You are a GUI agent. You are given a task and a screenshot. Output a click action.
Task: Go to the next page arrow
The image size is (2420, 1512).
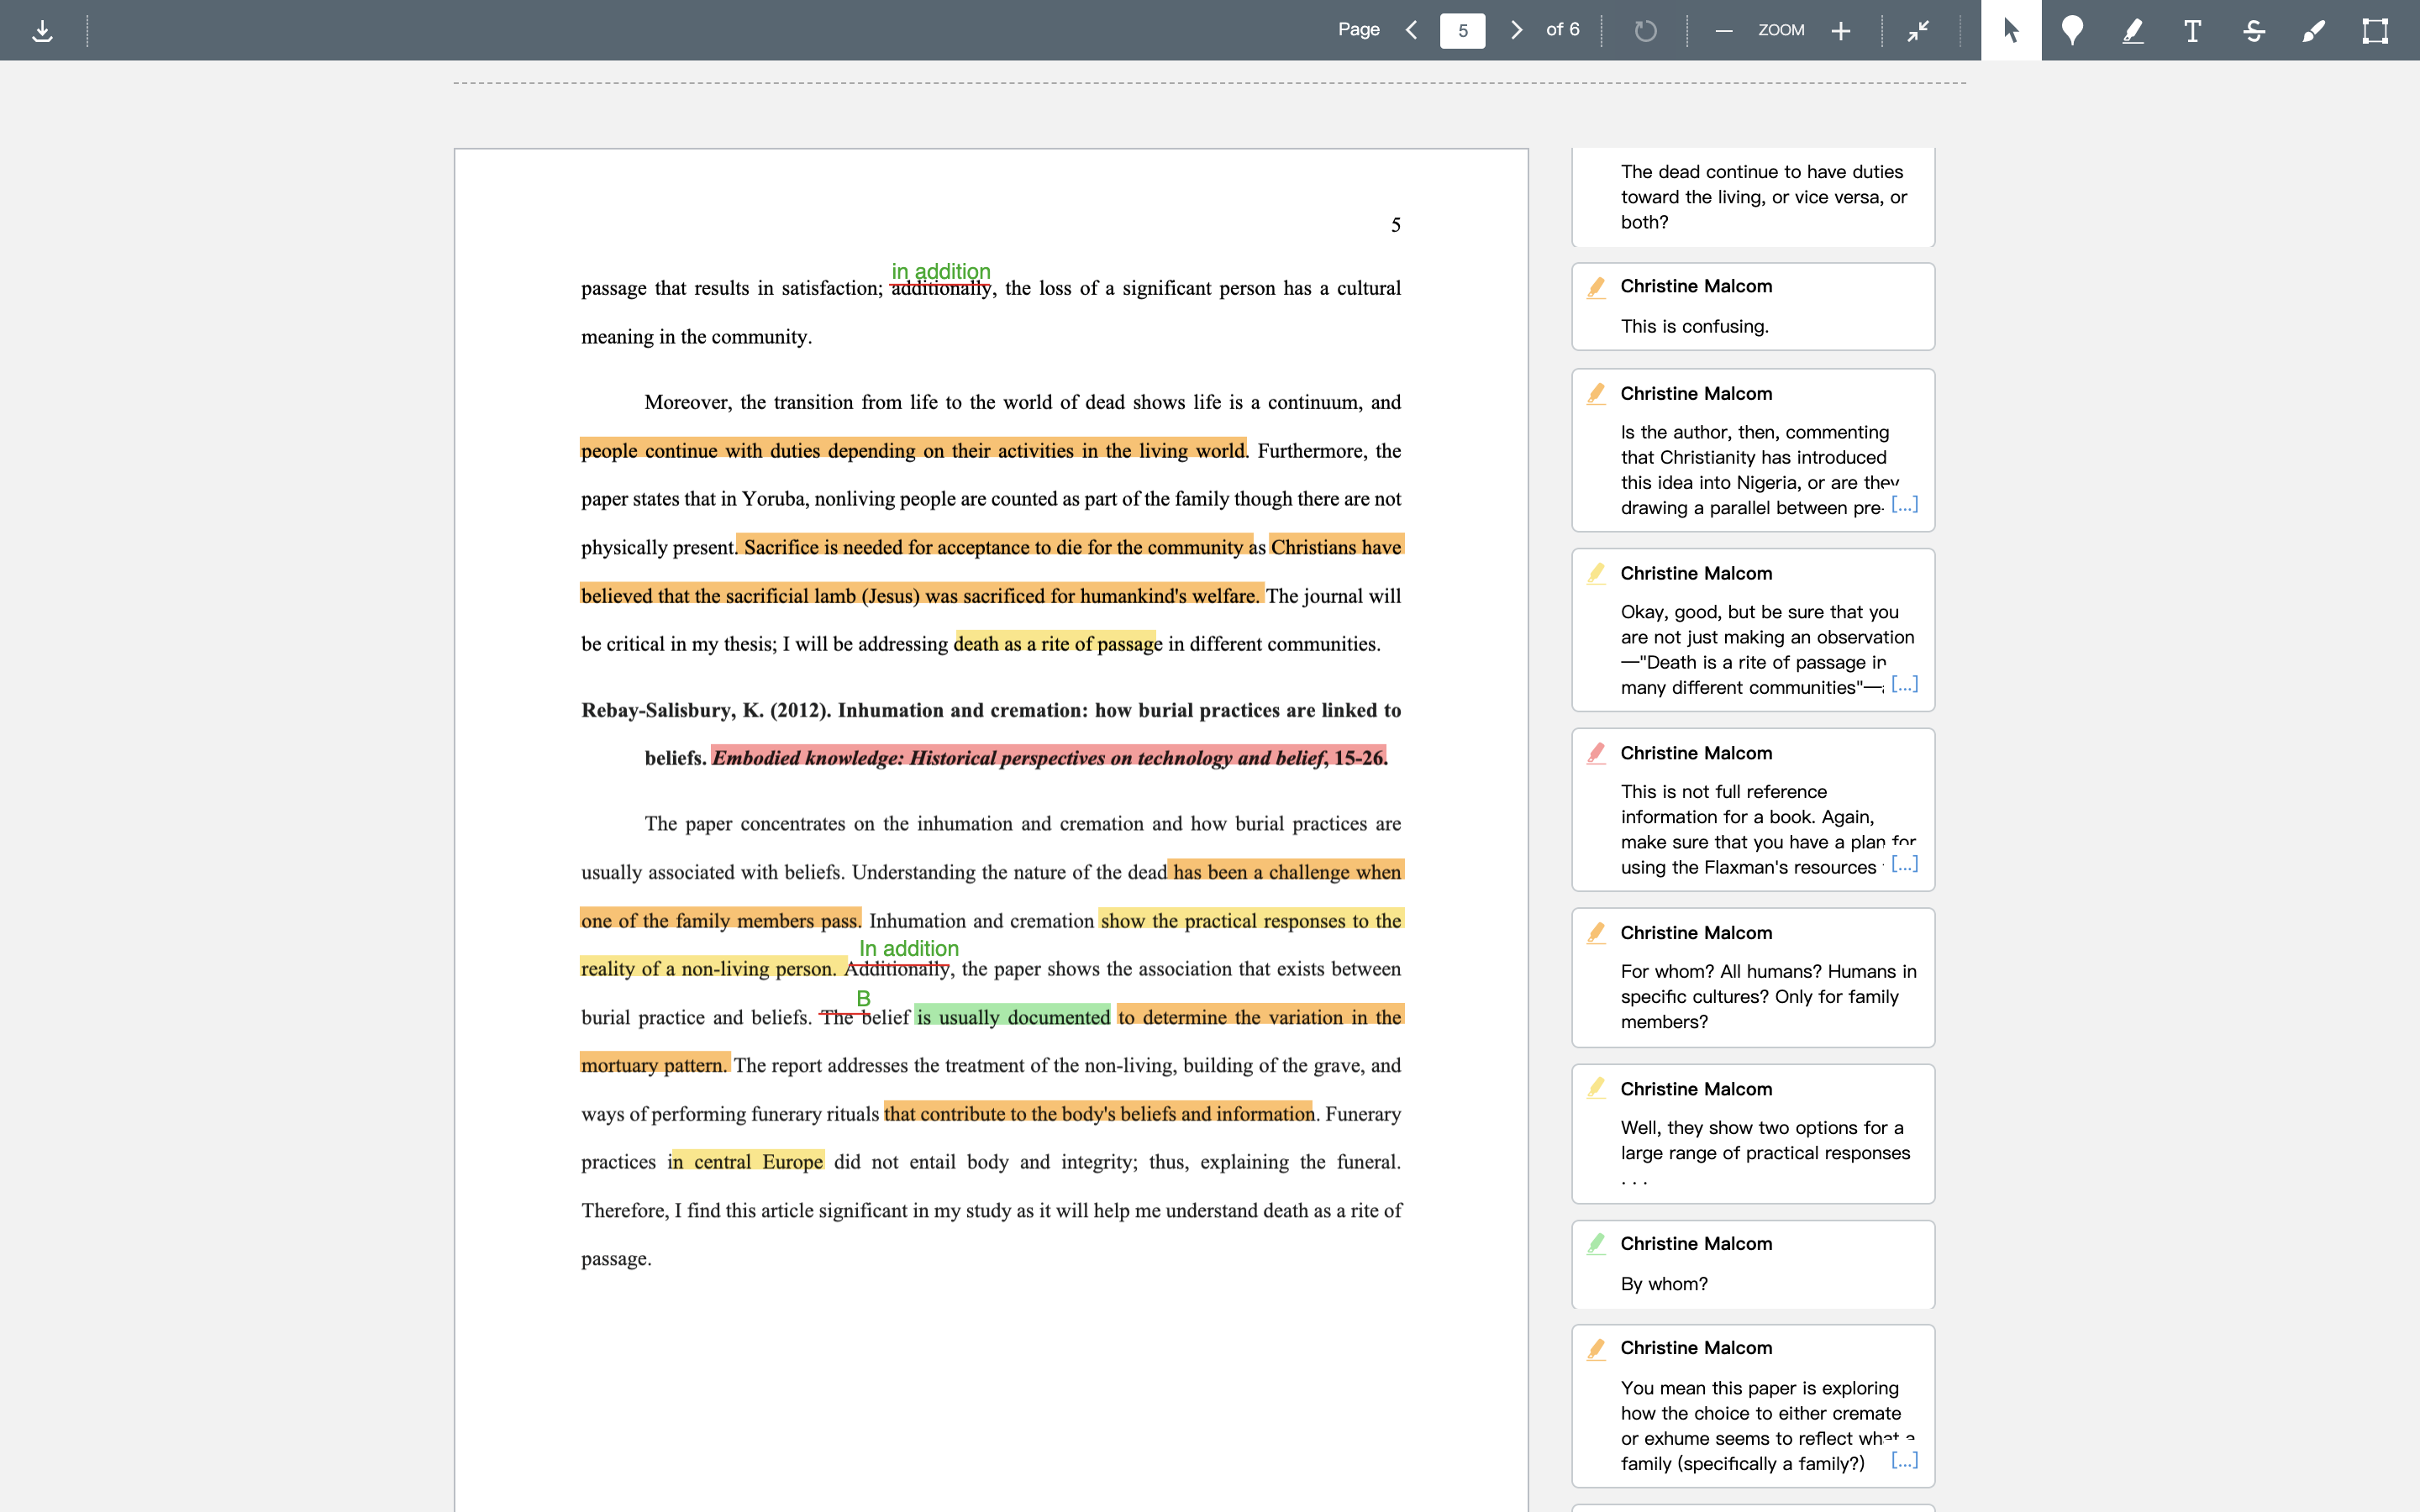coord(1516,30)
